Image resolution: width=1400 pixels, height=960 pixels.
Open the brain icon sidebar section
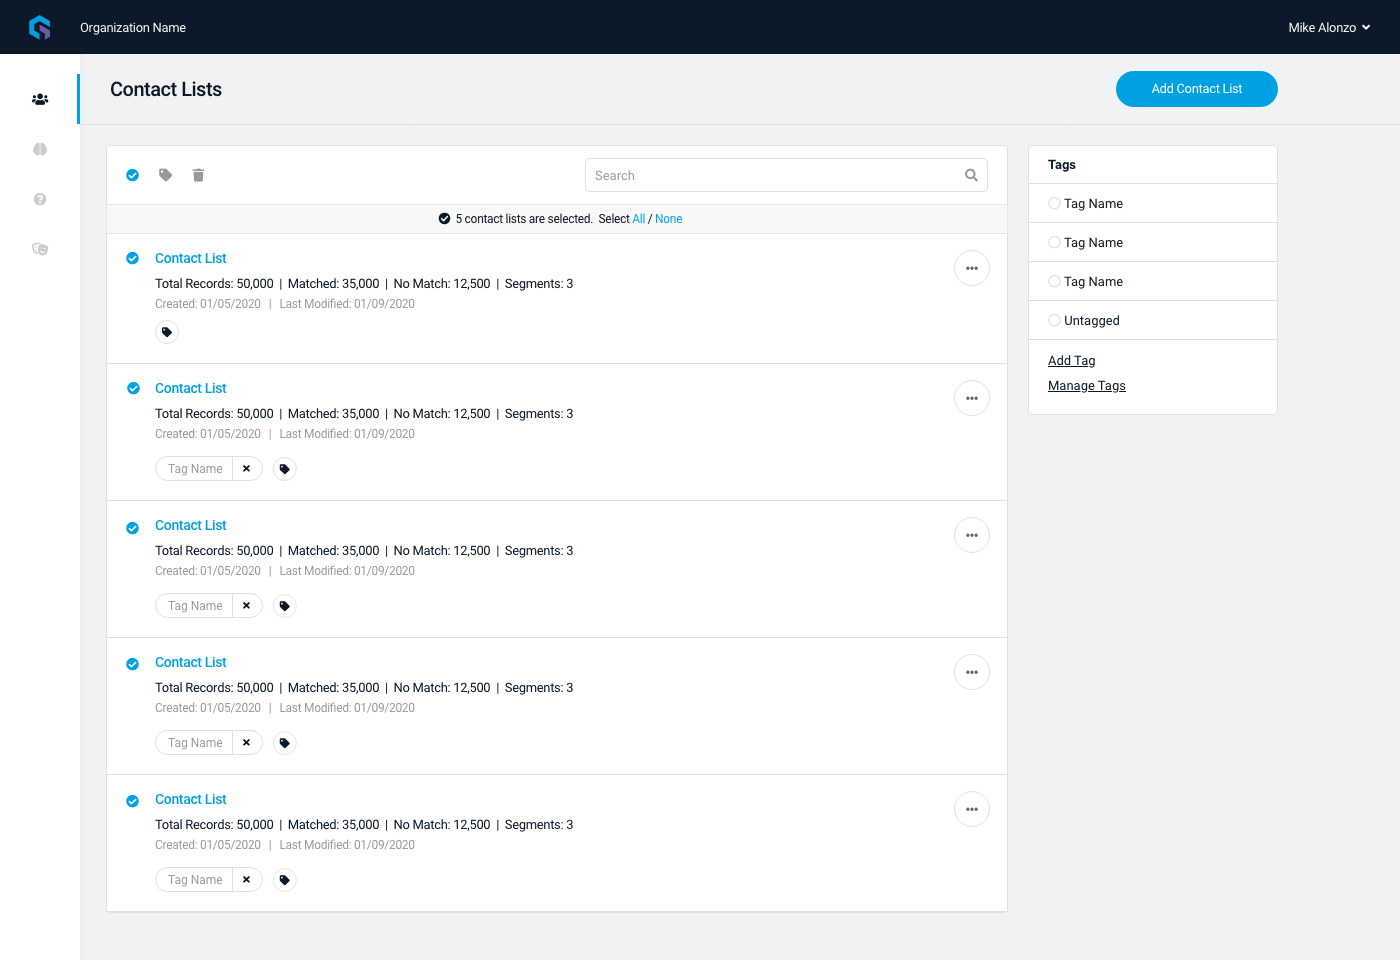[x=40, y=149]
